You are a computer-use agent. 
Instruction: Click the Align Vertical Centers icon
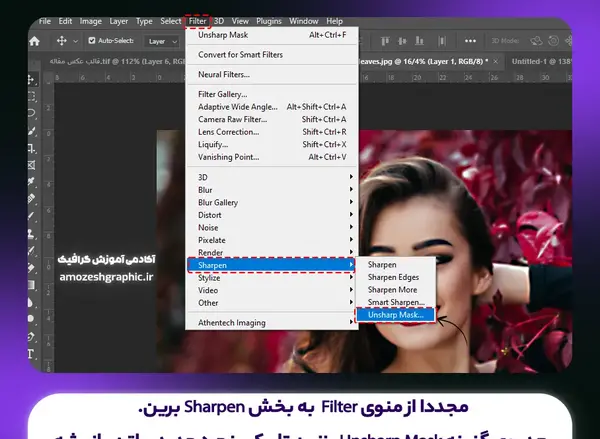[402, 41]
